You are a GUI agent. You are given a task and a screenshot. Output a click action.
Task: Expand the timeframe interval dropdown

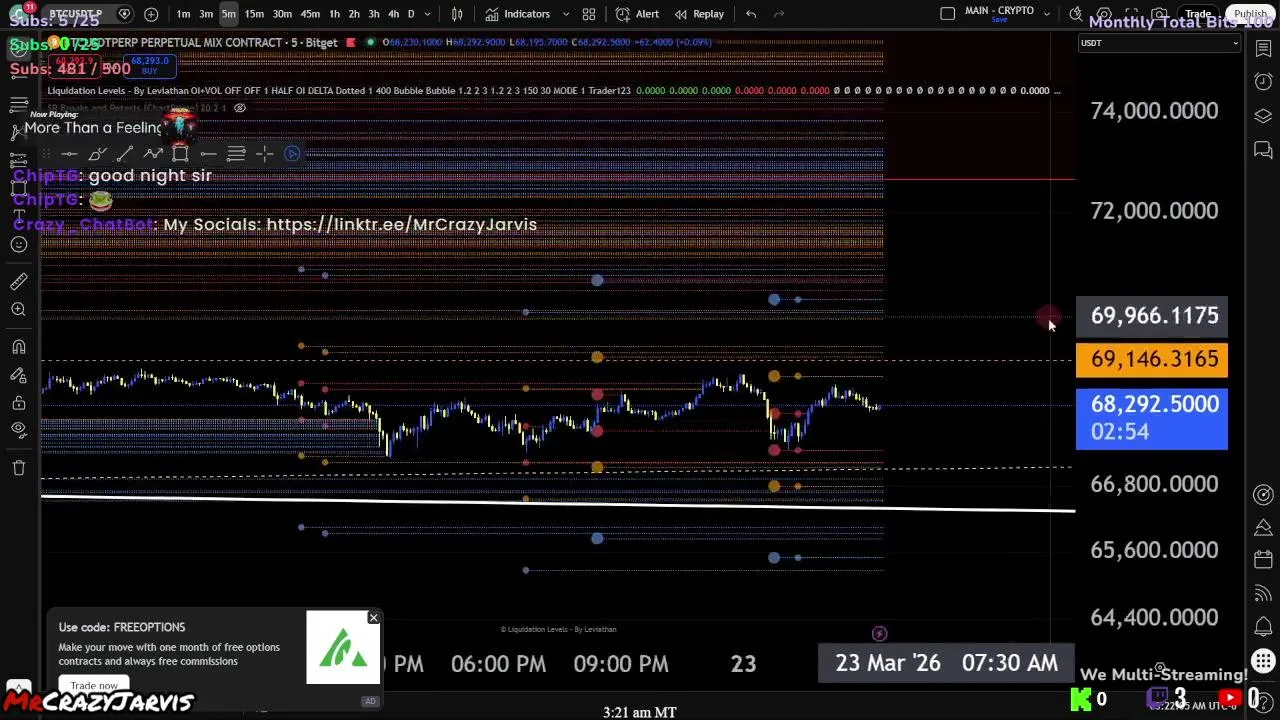pyautogui.click(x=428, y=14)
